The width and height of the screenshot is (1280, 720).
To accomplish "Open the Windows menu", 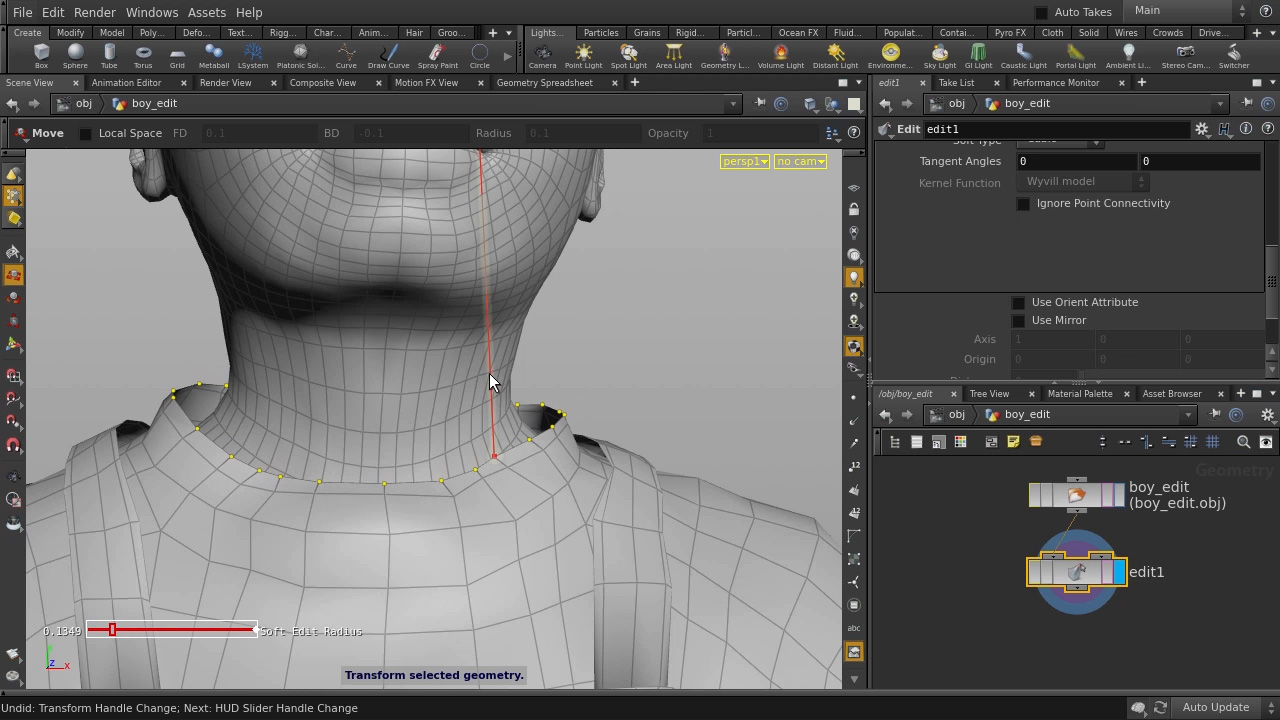I will pyautogui.click(x=151, y=12).
